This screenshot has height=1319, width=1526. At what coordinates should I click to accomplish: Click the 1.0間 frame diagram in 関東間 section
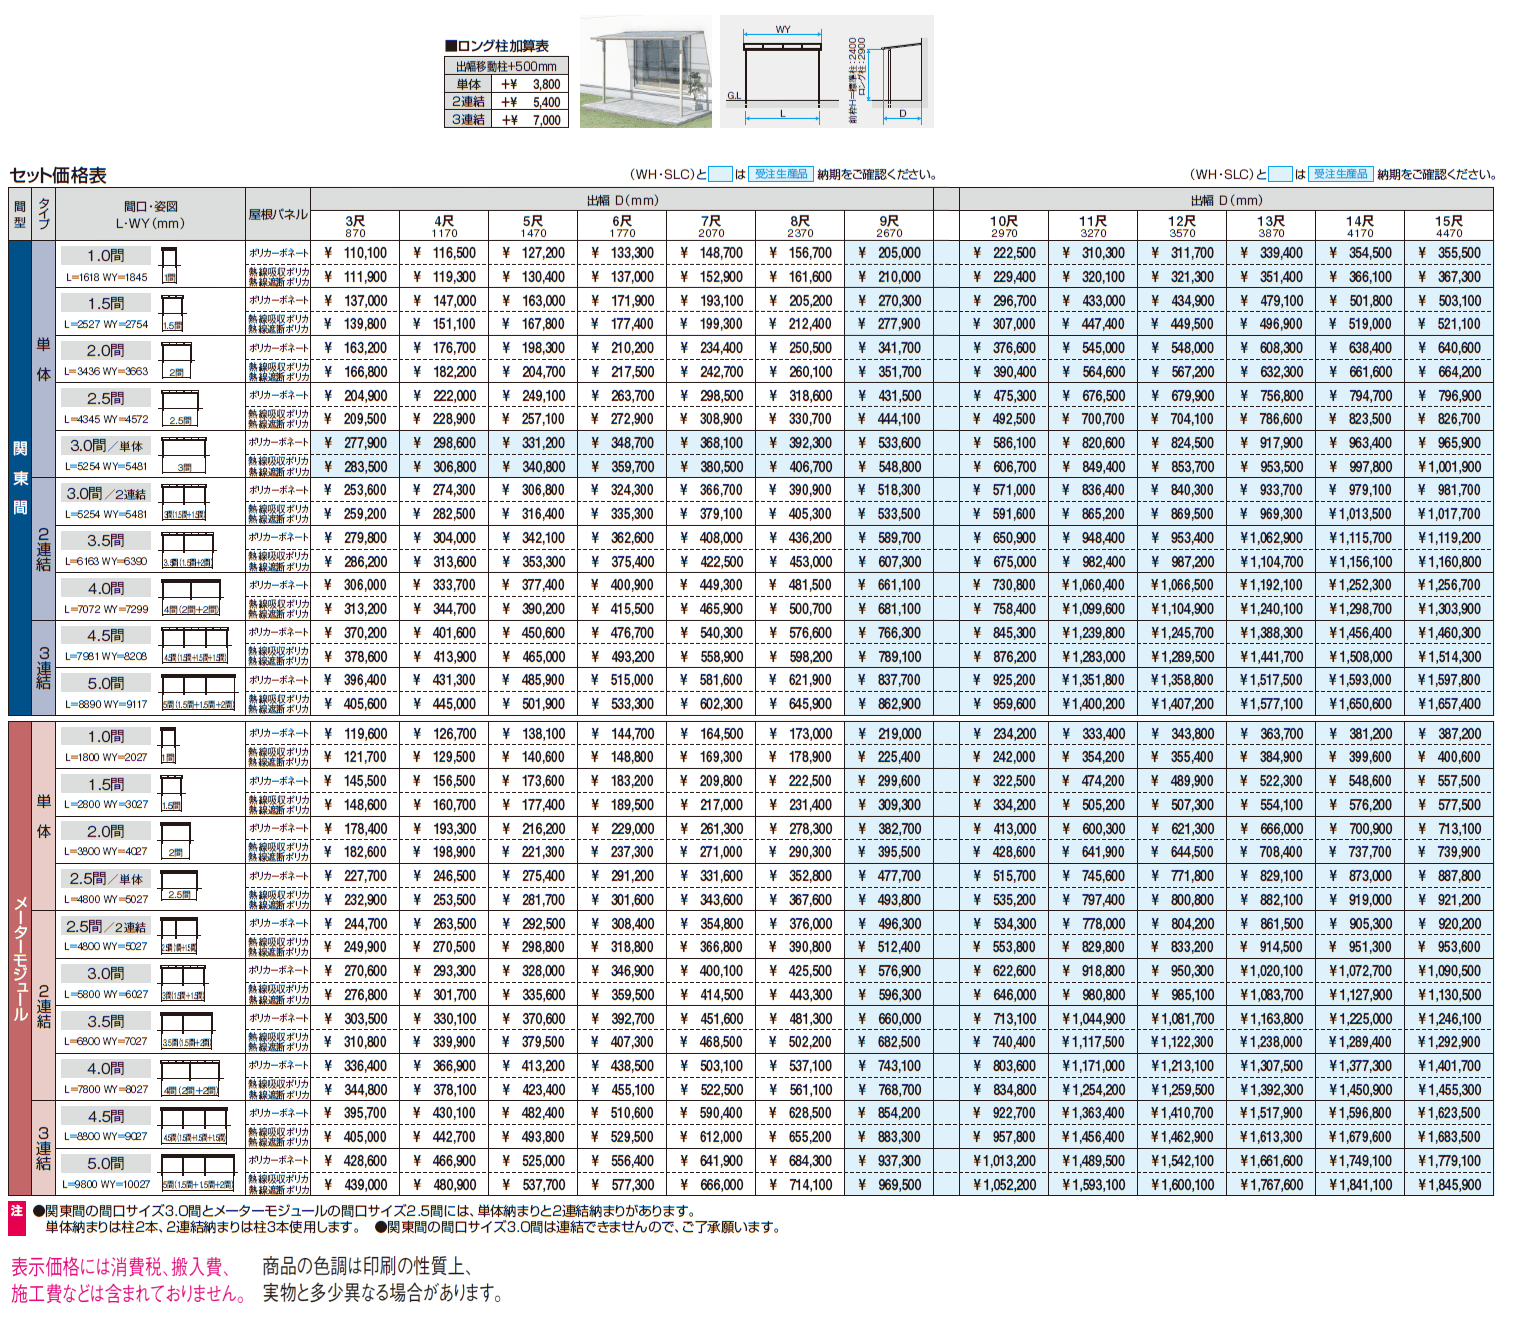tap(169, 264)
